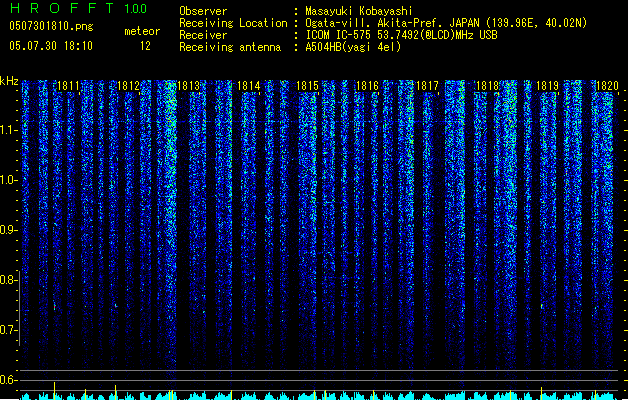The width and height of the screenshot is (629, 400).
Task: Click the Receiving Location label
Action: tap(233, 23)
